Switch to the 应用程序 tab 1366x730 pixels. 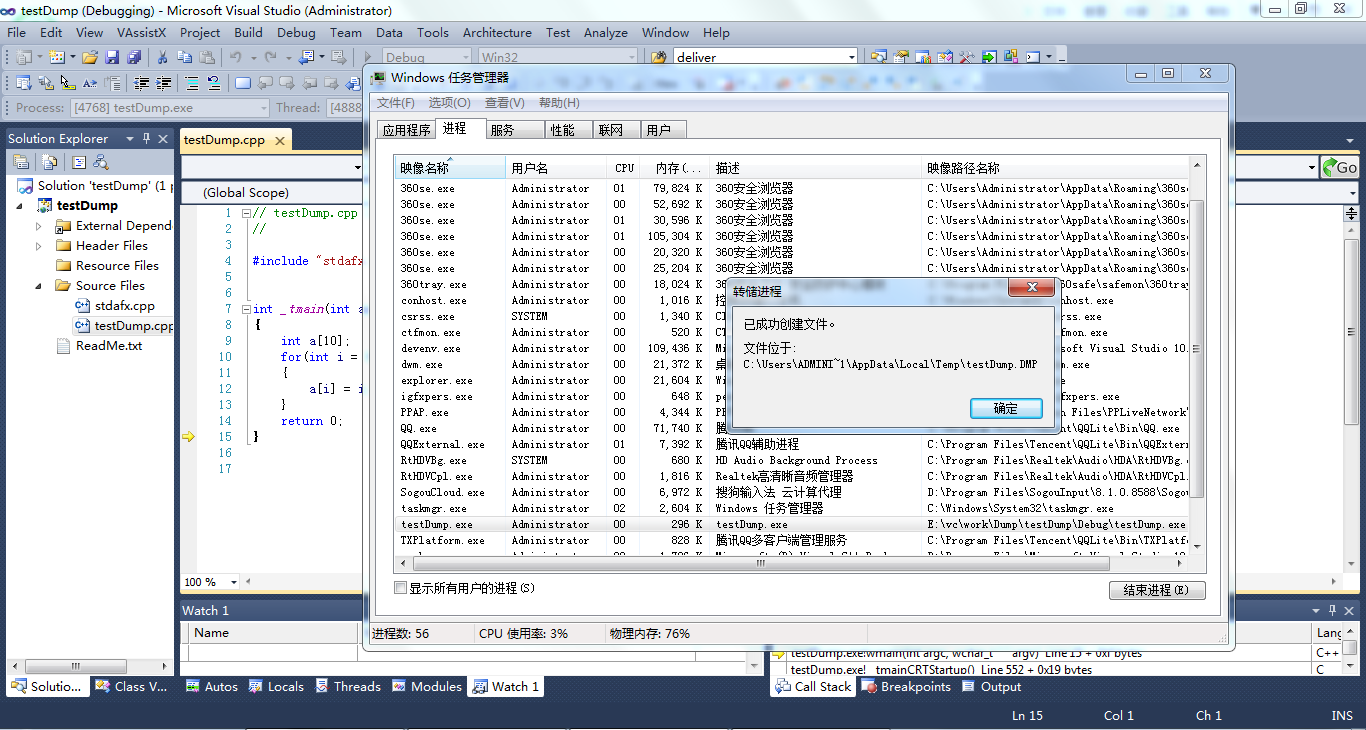[x=407, y=130]
